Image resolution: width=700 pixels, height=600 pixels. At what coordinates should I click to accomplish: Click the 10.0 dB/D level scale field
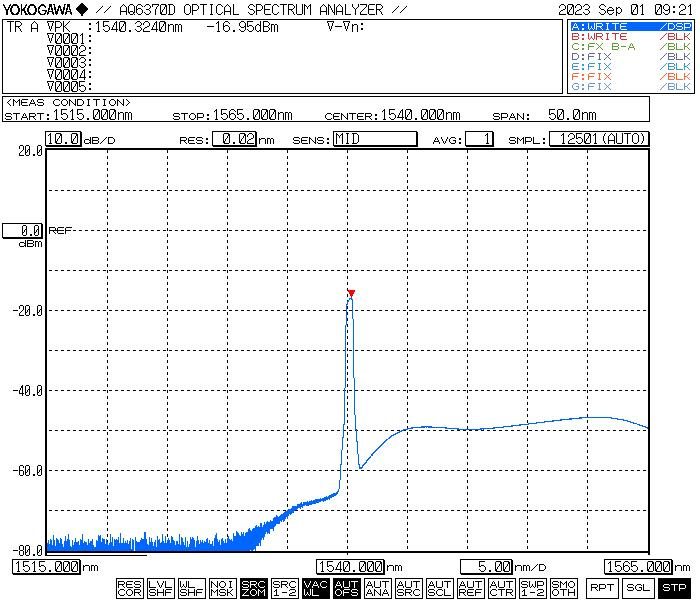tap(63, 139)
